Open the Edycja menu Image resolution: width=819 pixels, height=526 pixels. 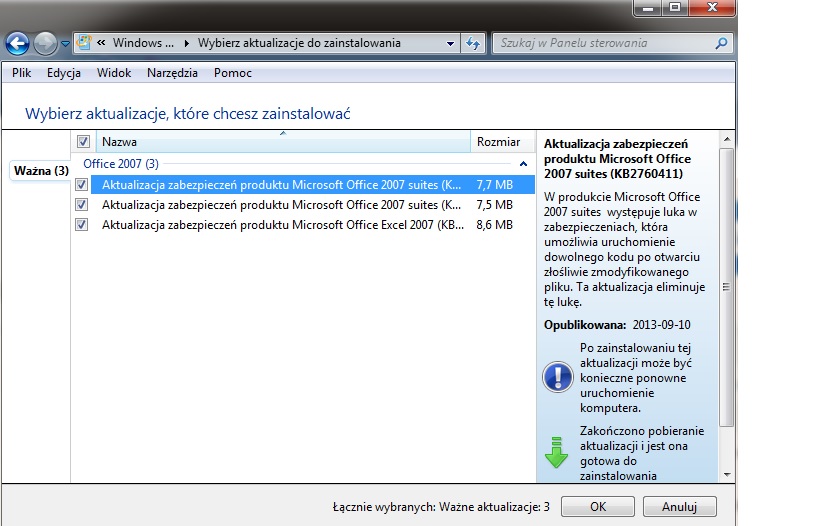(x=64, y=73)
